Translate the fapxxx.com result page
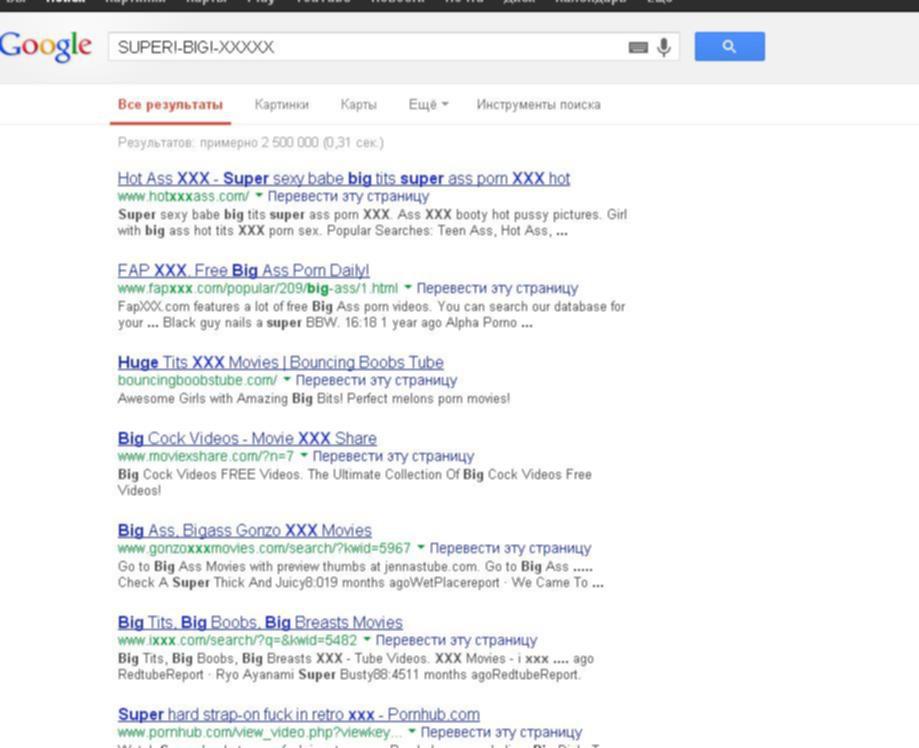Viewport: 919px width, 748px height. coord(497,288)
